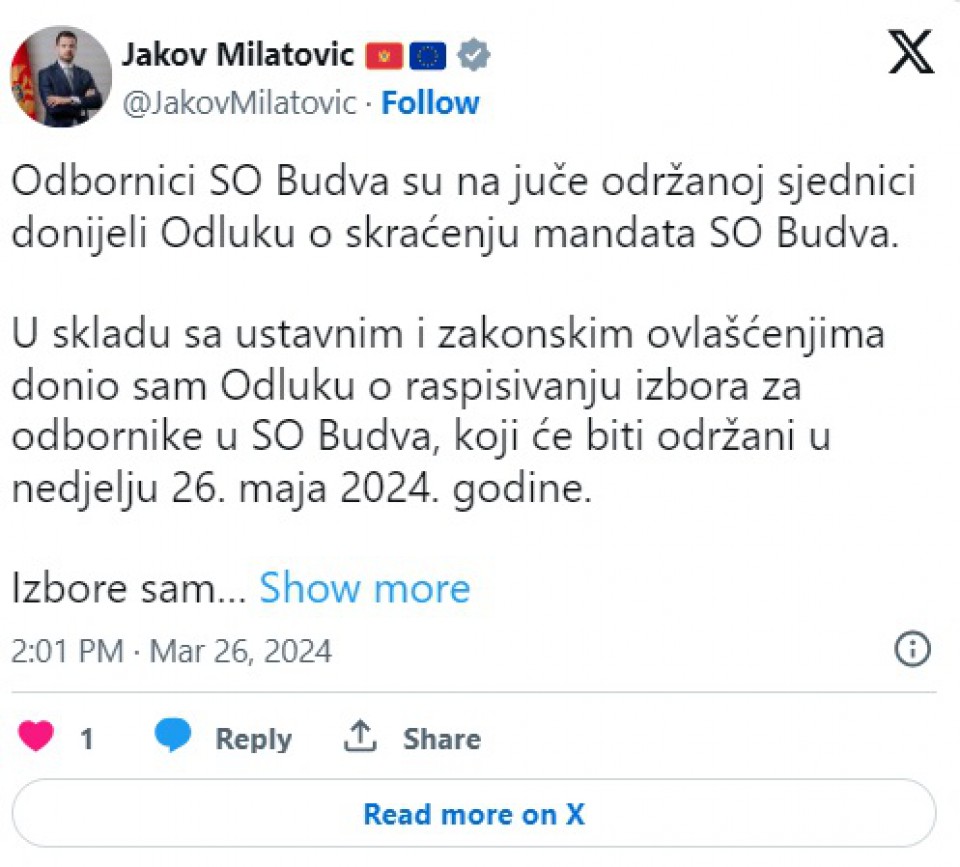Click the Share text label
960x867 pixels.
point(441,739)
